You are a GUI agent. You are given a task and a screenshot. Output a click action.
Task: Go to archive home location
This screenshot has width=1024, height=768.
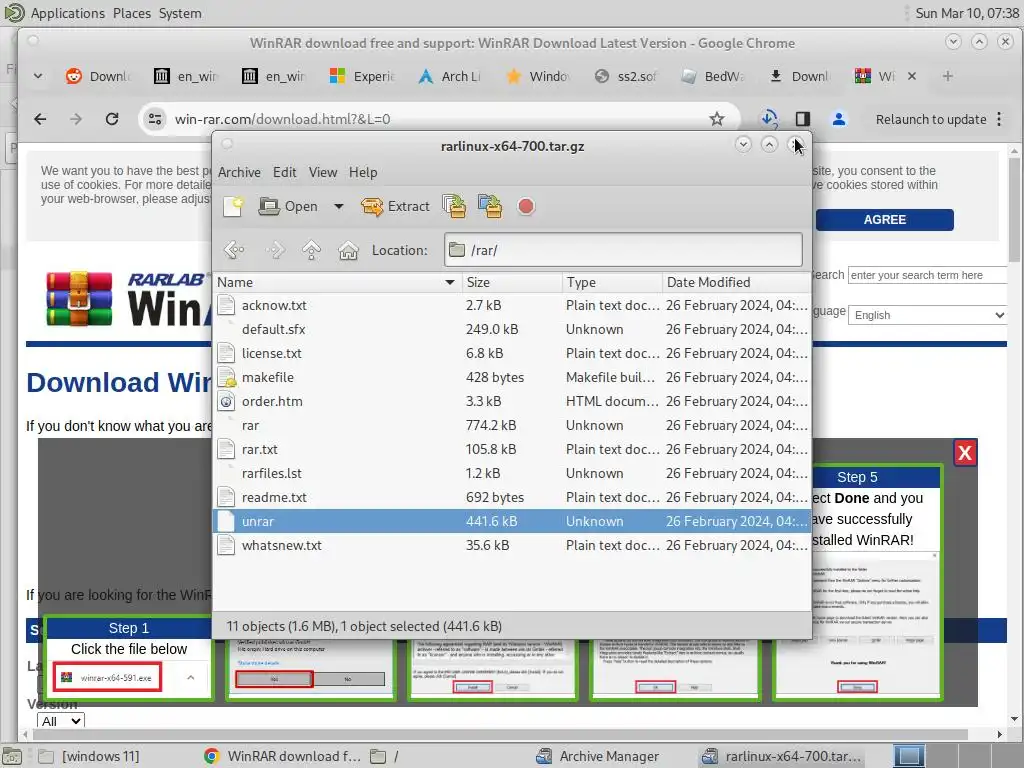[x=348, y=250]
